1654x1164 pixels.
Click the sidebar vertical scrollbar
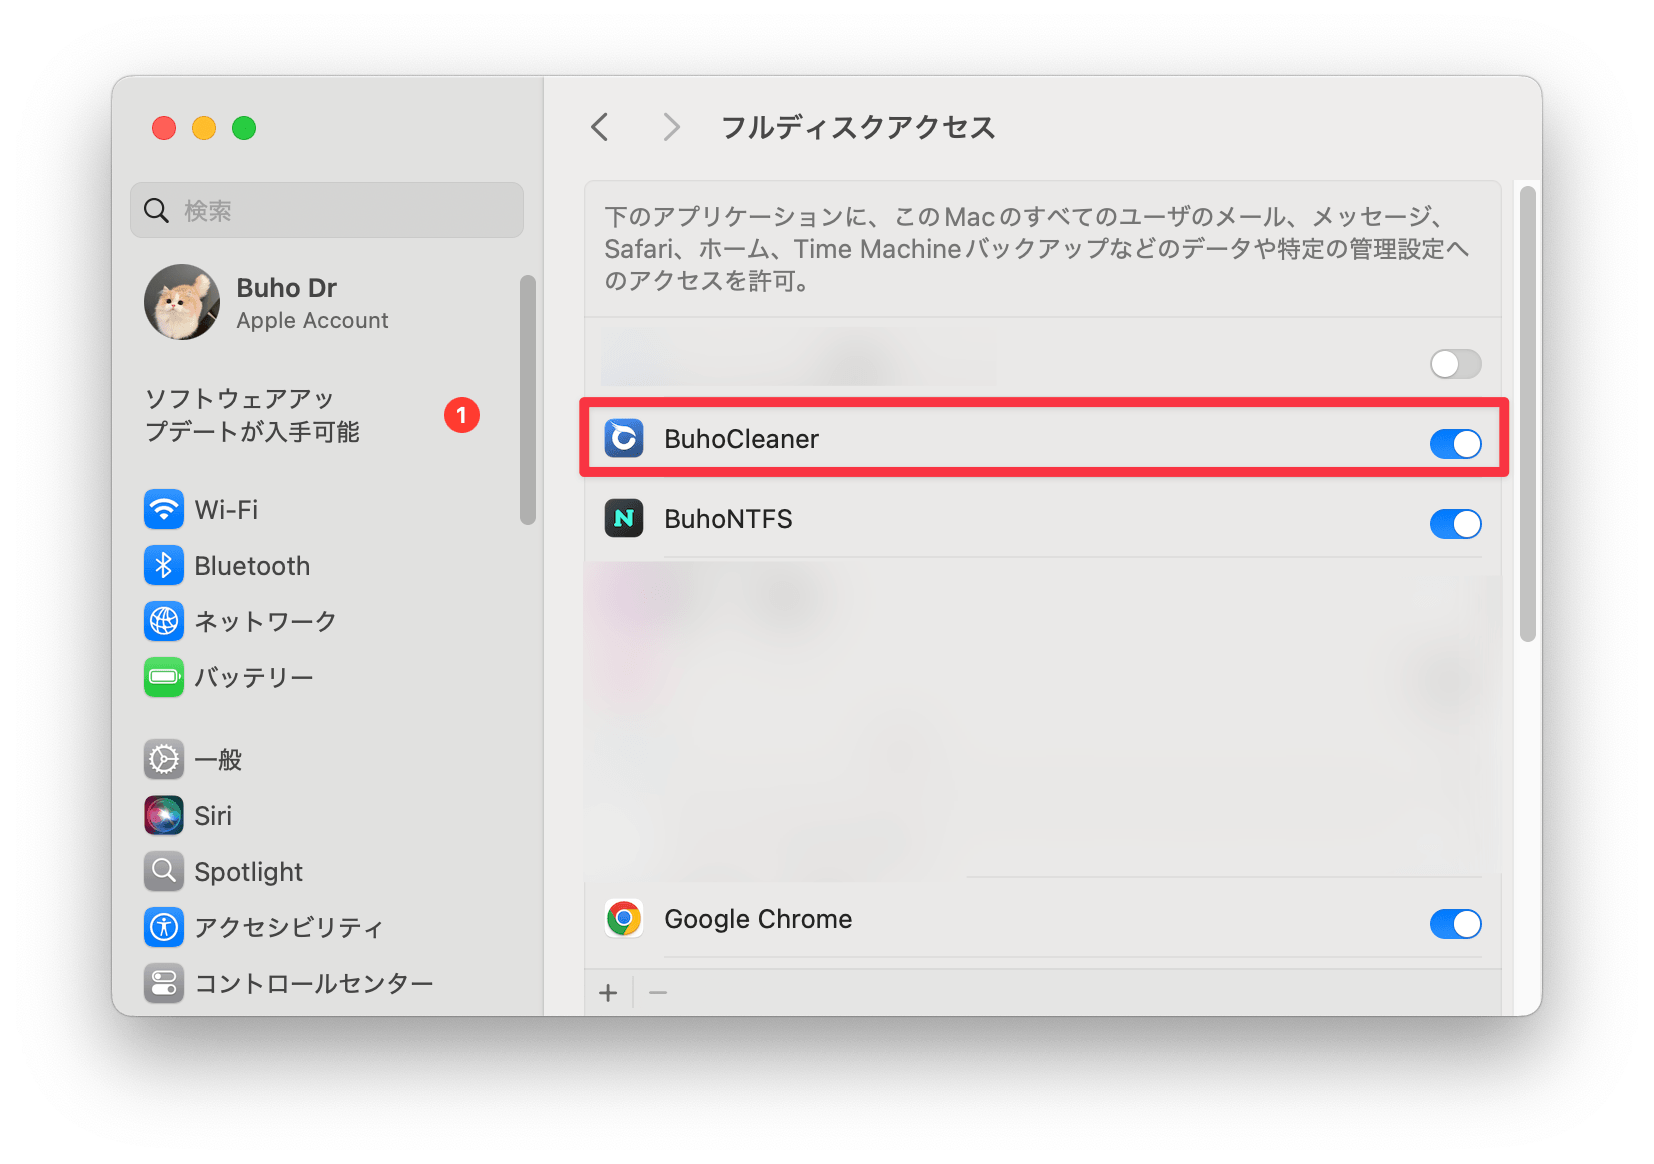point(528,399)
